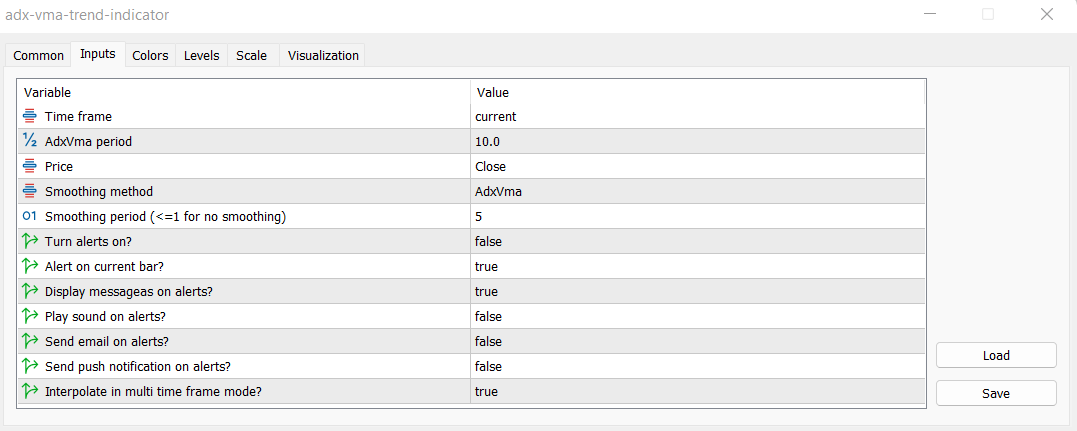Switch to the Colors tab
The height and width of the screenshot is (431, 1077).
click(x=150, y=56)
